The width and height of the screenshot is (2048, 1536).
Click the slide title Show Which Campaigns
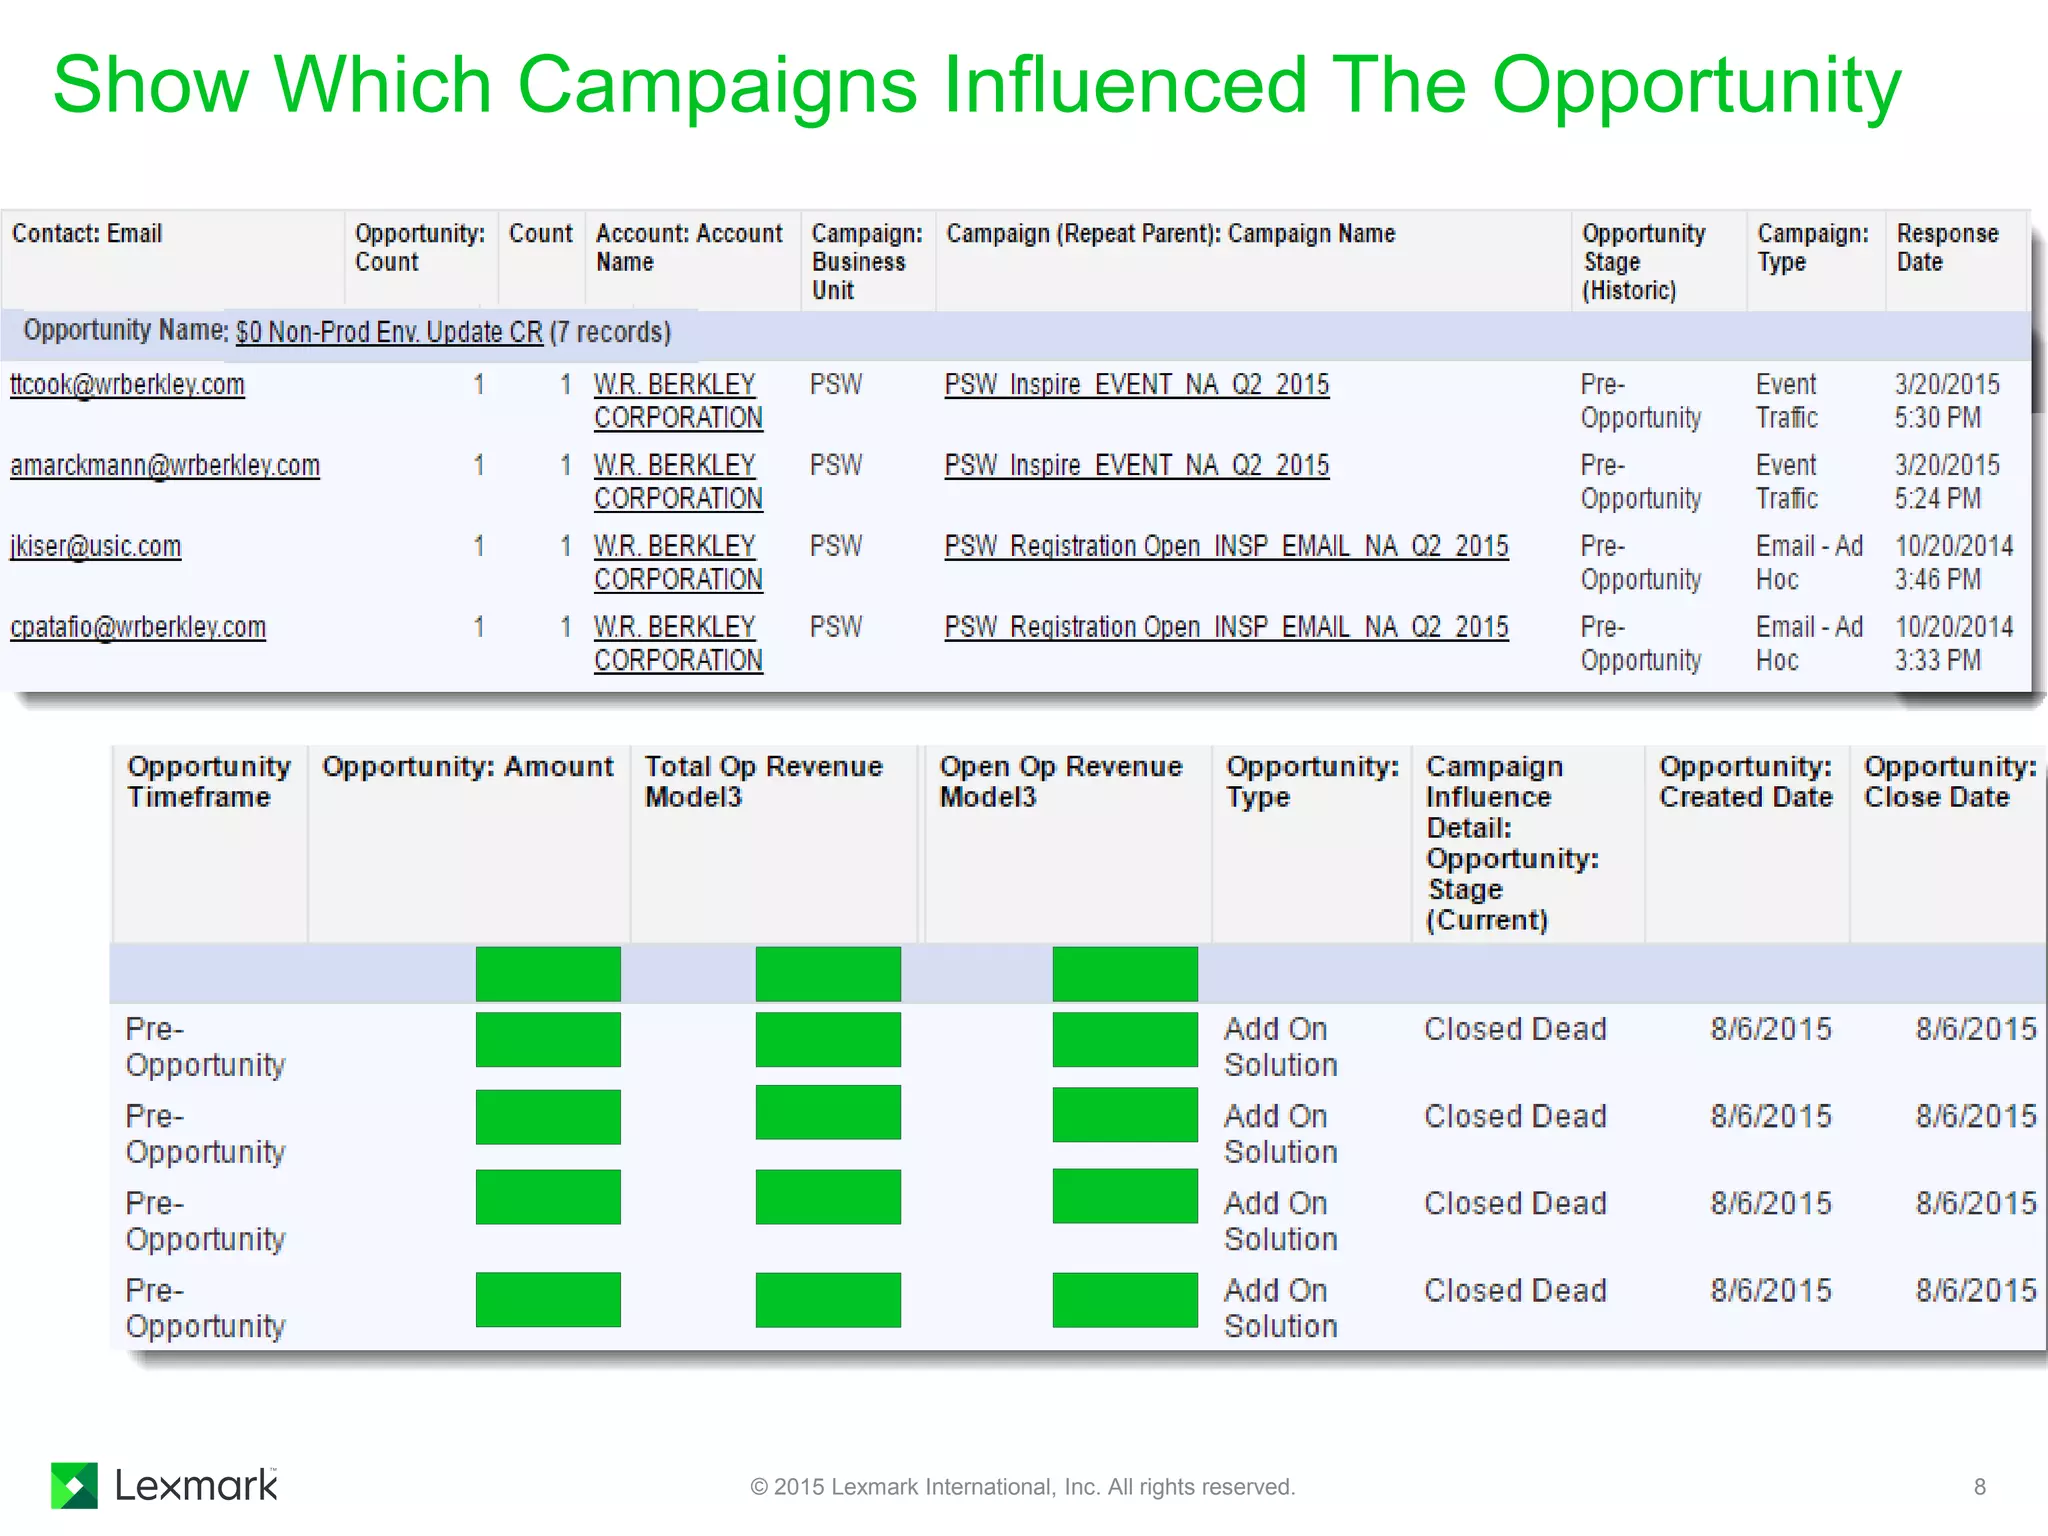(977, 87)
